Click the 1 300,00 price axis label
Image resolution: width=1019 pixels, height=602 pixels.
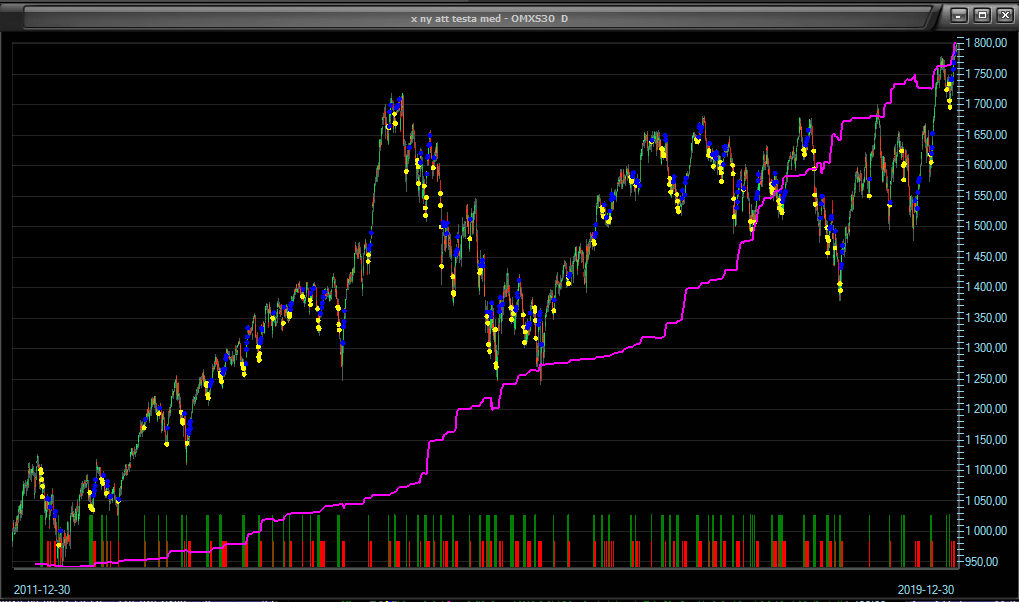[x=985, y=348]
